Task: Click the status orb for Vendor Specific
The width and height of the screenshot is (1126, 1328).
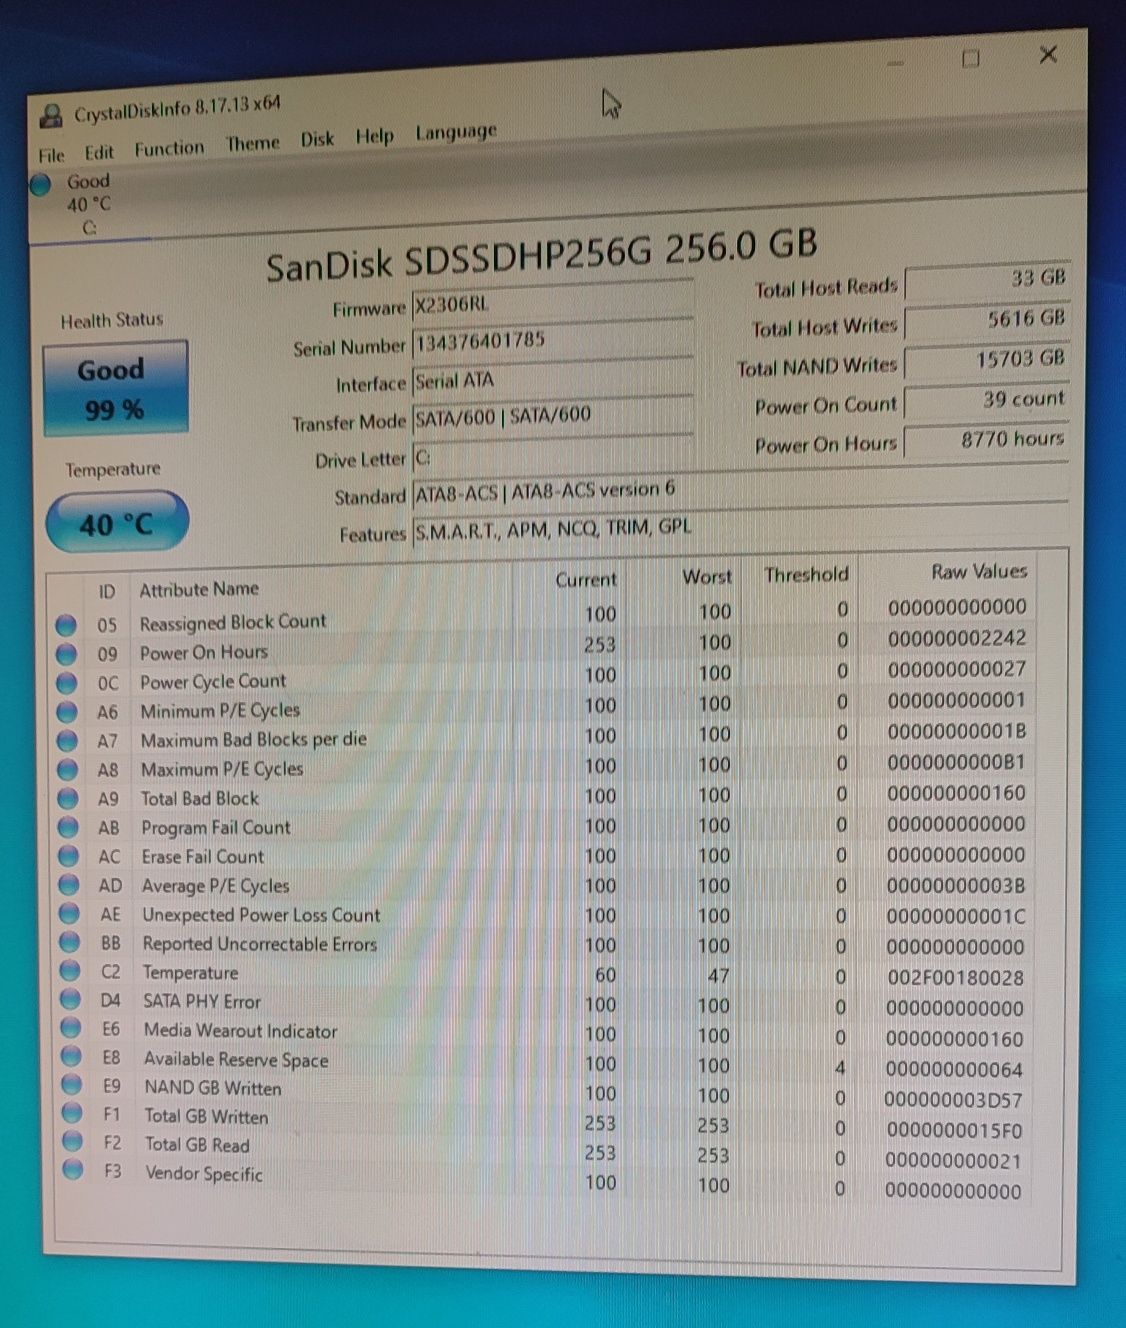Action: coord(72,1169)
